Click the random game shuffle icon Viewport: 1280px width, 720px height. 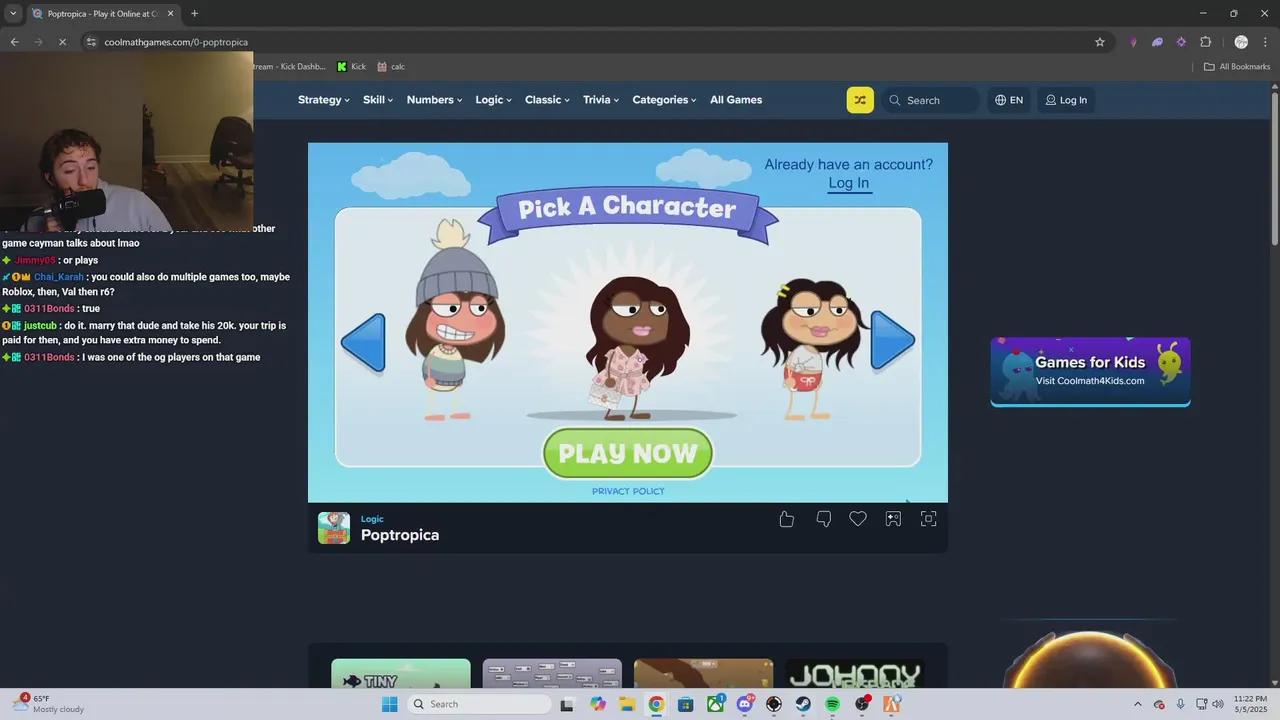(x=860, y=100)
